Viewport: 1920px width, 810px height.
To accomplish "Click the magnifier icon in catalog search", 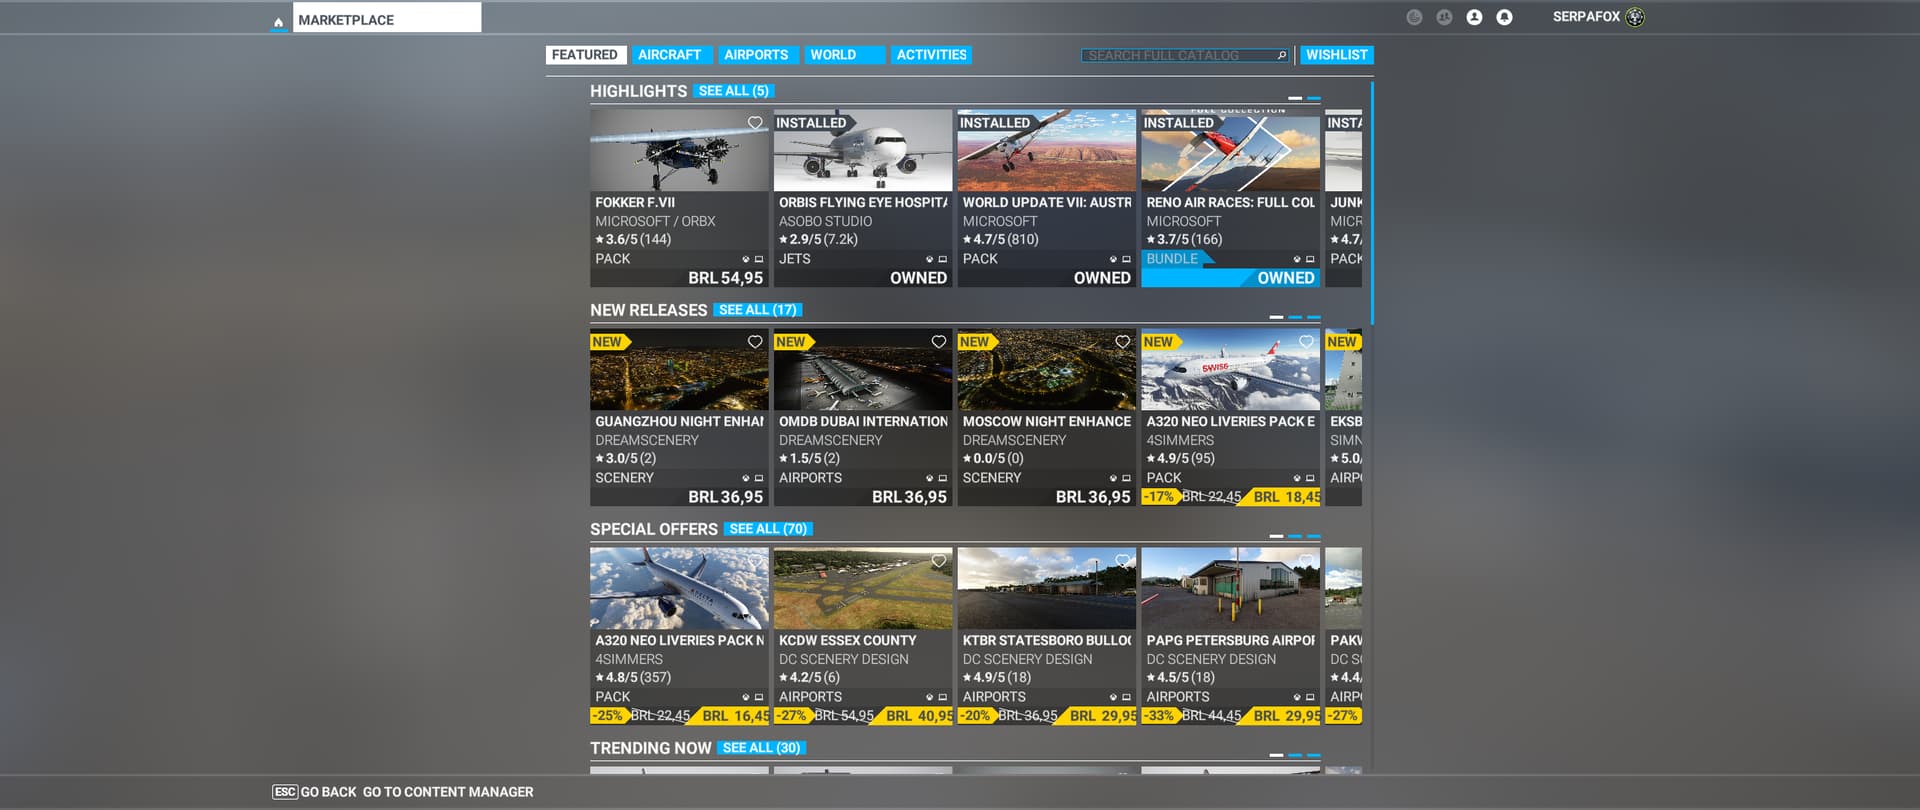I will point(1282,55).
